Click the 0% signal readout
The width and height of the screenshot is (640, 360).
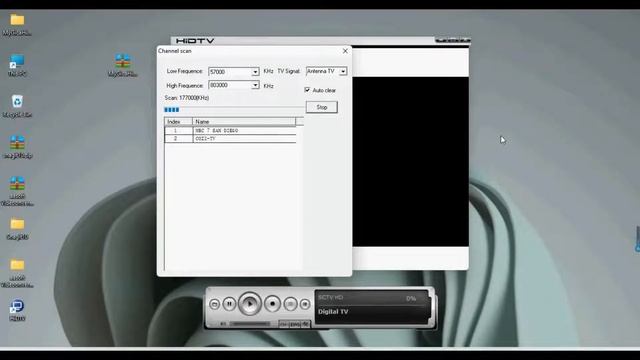tap(411, 299)
